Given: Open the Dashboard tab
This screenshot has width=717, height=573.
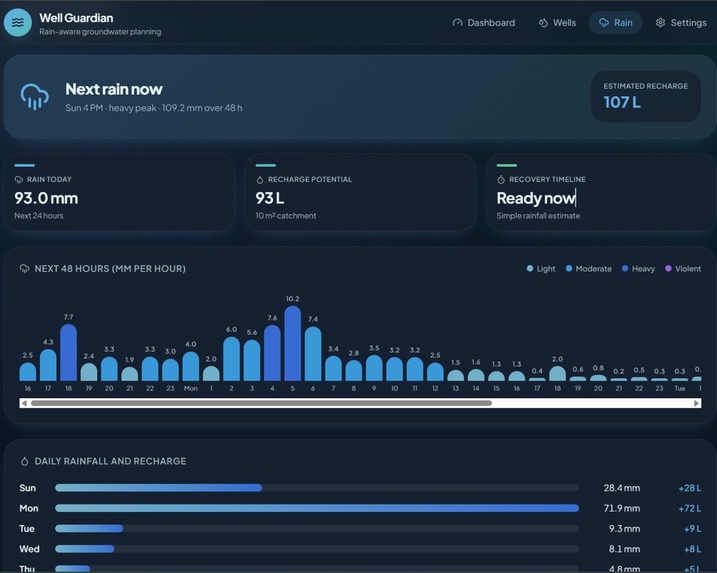Looking at the screenshot, I should [x=484, y=22].
